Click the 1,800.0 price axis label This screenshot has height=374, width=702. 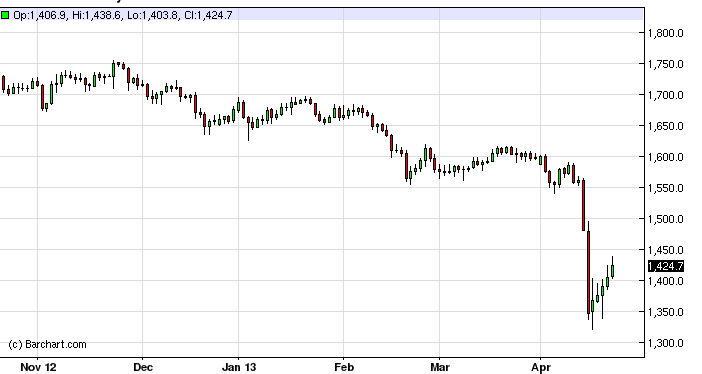point(666,33)
